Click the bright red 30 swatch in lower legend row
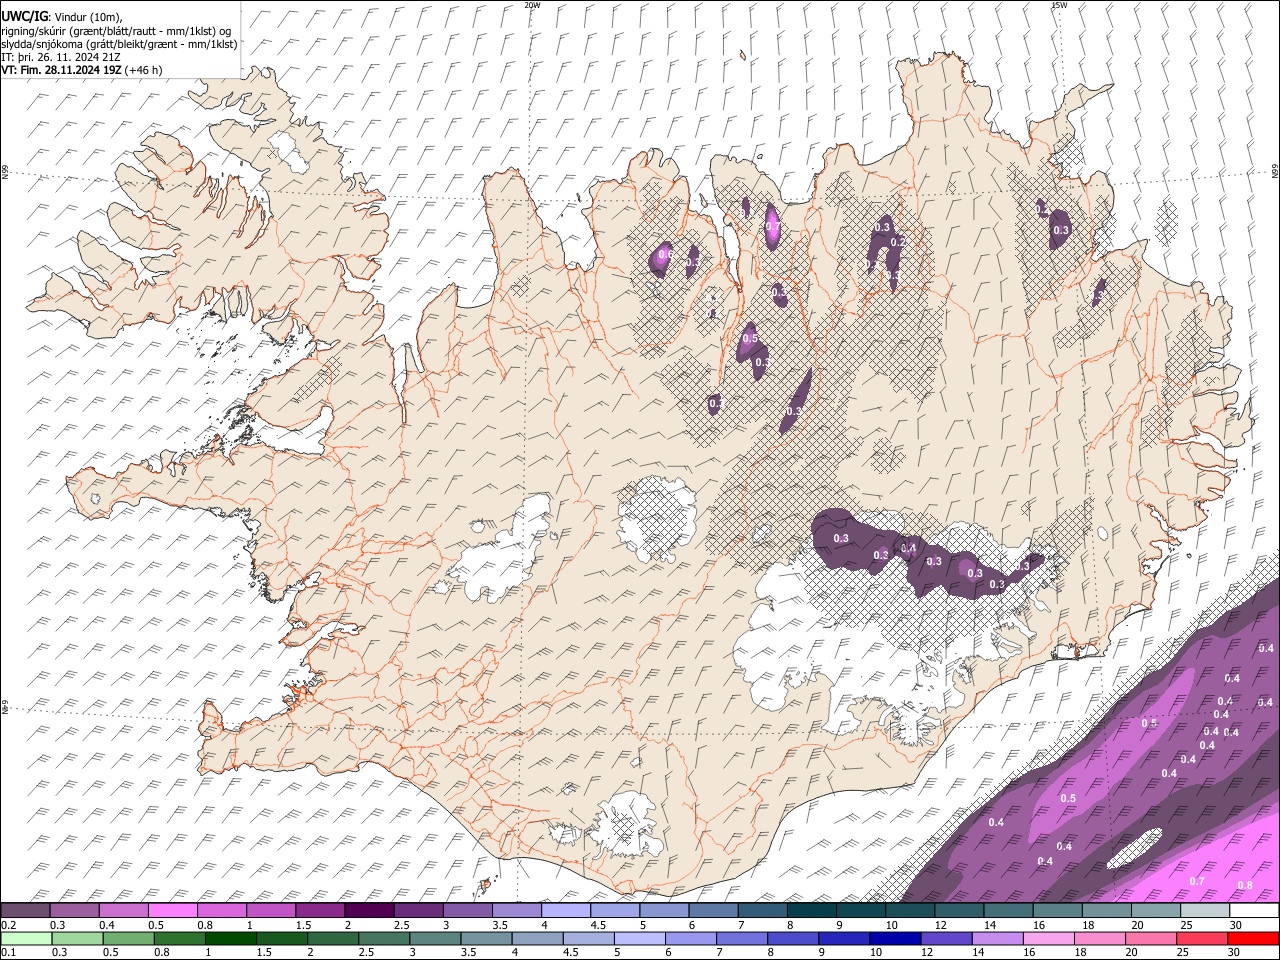The height and width of the screenshot is (960, 1280). (x=1253, y=938)
